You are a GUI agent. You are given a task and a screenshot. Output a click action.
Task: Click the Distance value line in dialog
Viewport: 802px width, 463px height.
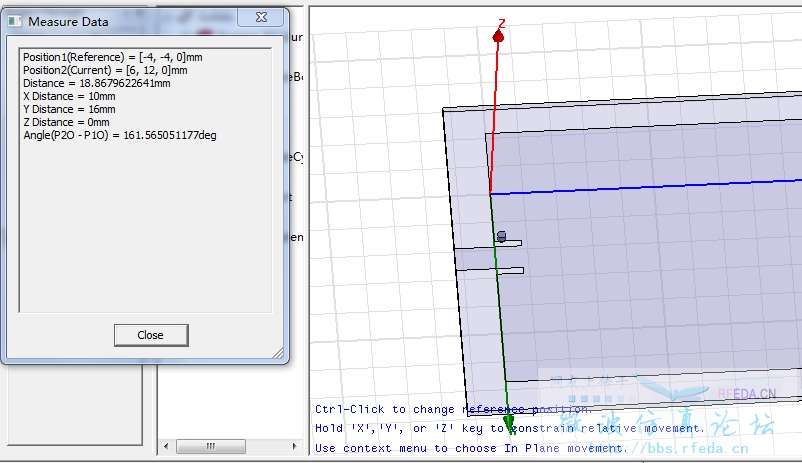[96, 83]
